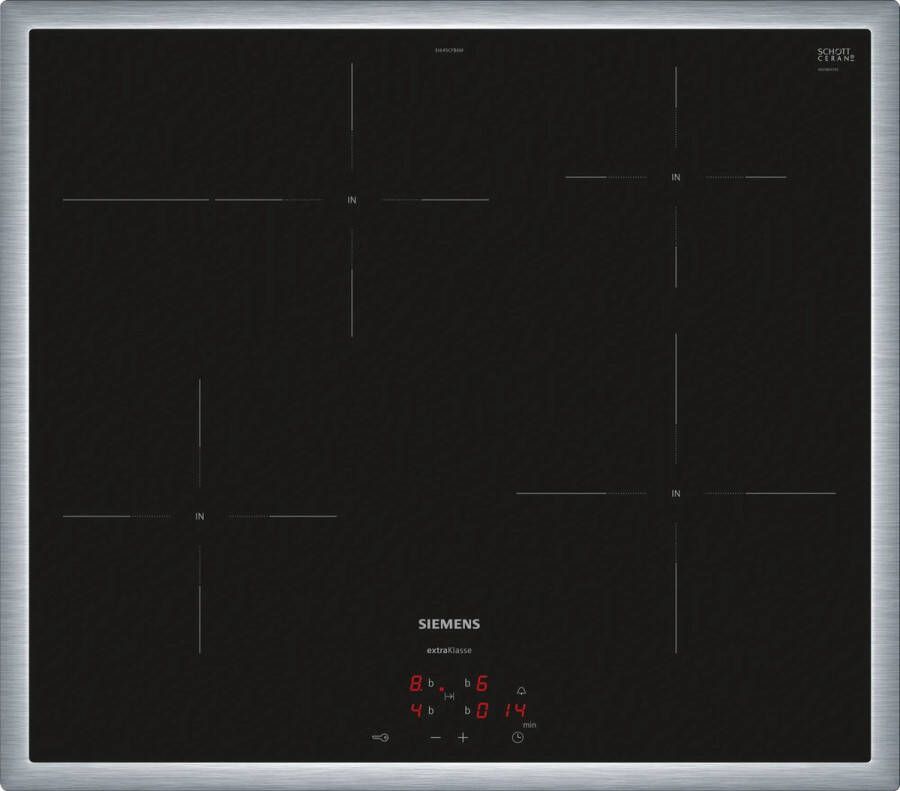Tap the bell alarm icon
This screenshot has width=900, height=791.
pos(521,690)
